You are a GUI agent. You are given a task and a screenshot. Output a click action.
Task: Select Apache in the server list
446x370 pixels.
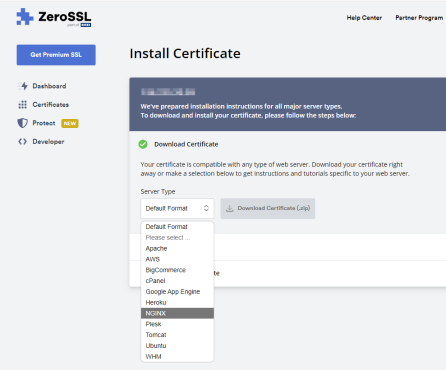coord(177,248)
